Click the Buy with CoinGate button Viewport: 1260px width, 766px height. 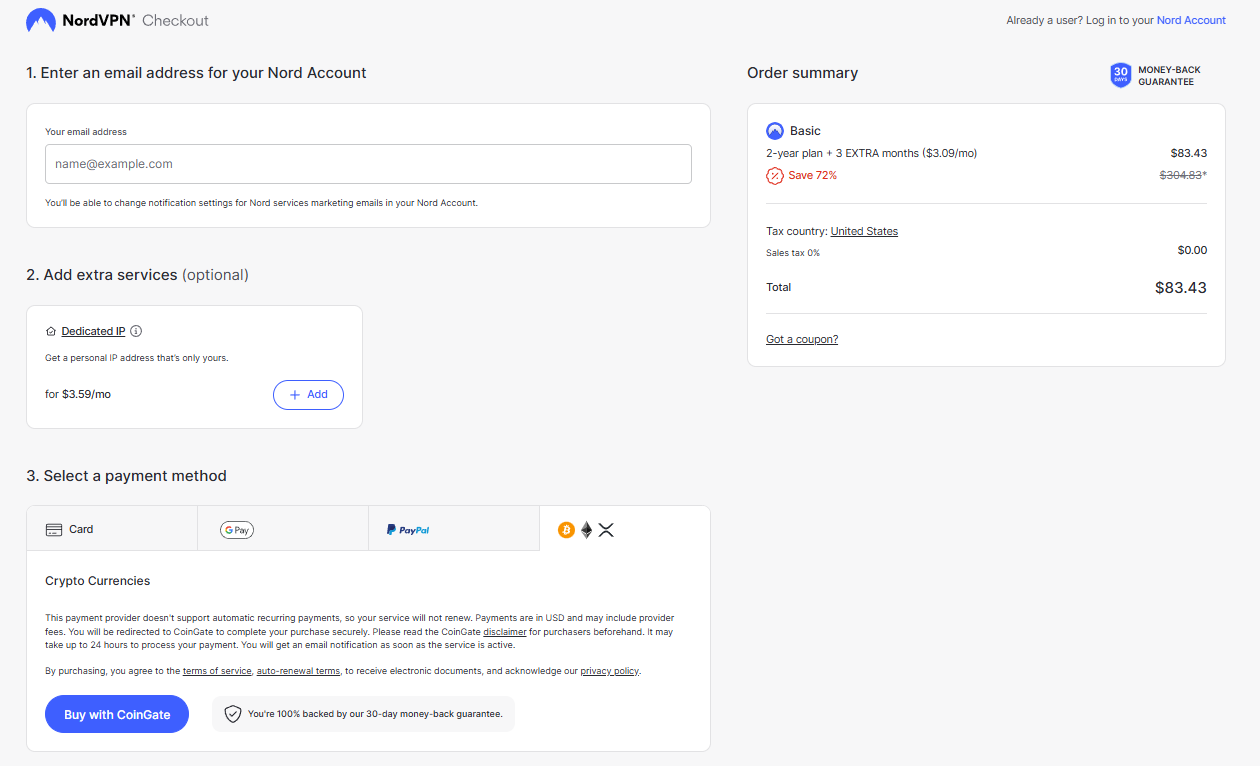(x=117, y=714)
